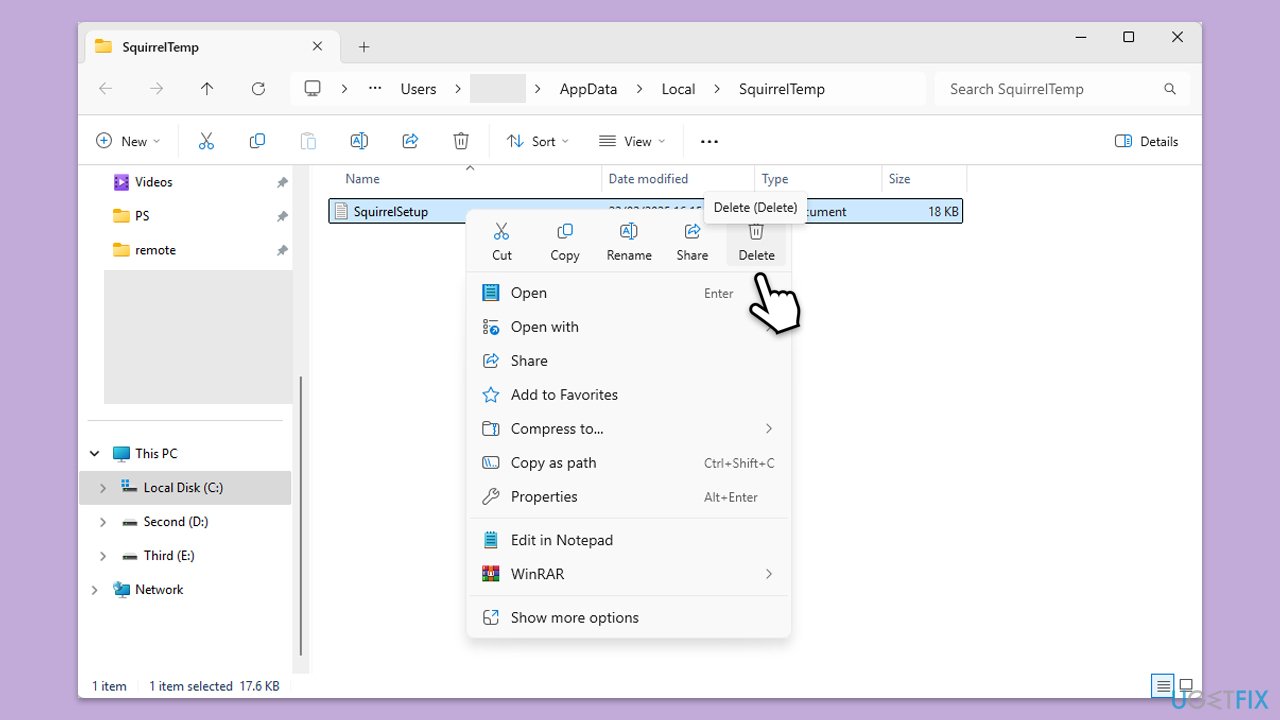Toggle the Details pane button
The width and height of the screenshot is (1280, 720).
[1146, 141]
